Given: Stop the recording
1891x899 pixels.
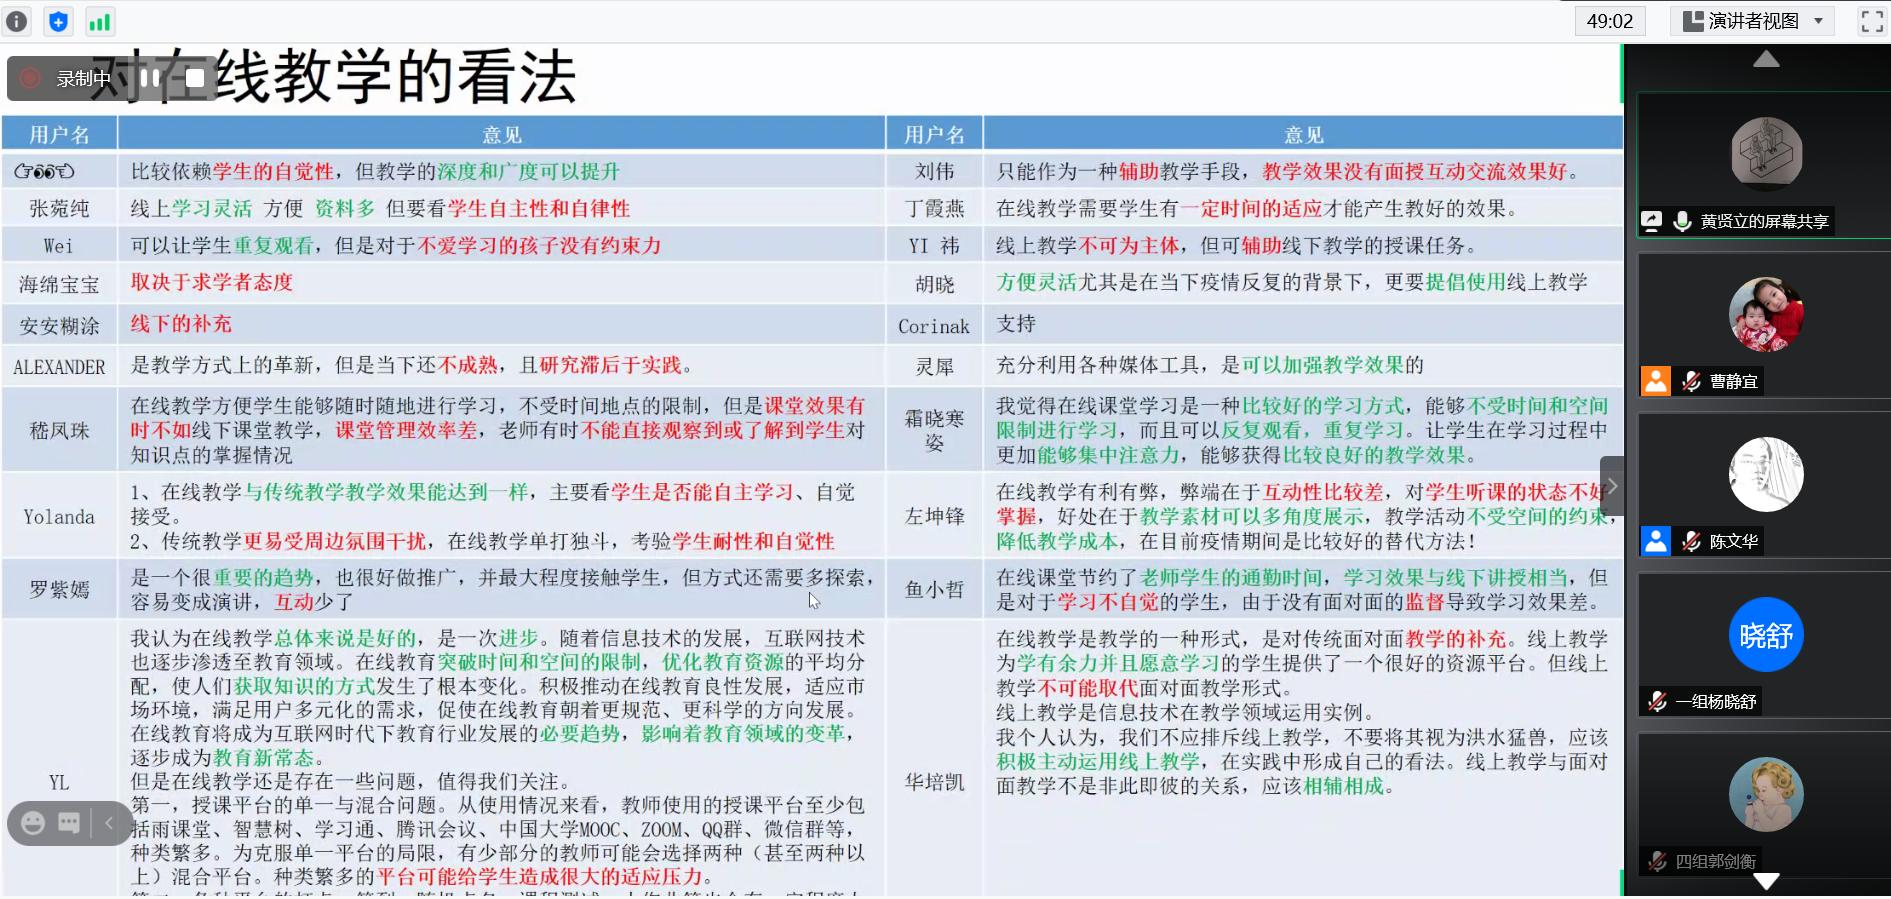Looking at the screenshot, I should [195, 78].
